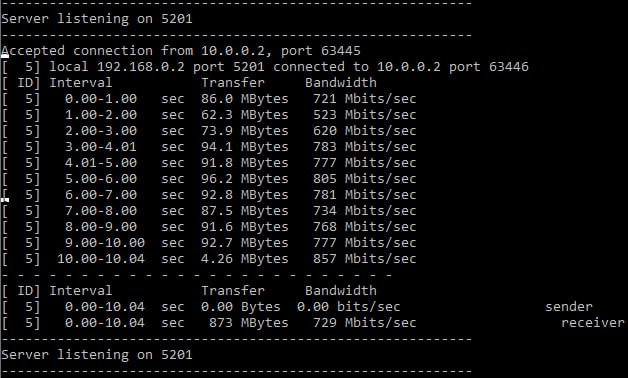Click the top Interval column header
Screen dimensions: 628x378
click(81, 82)
